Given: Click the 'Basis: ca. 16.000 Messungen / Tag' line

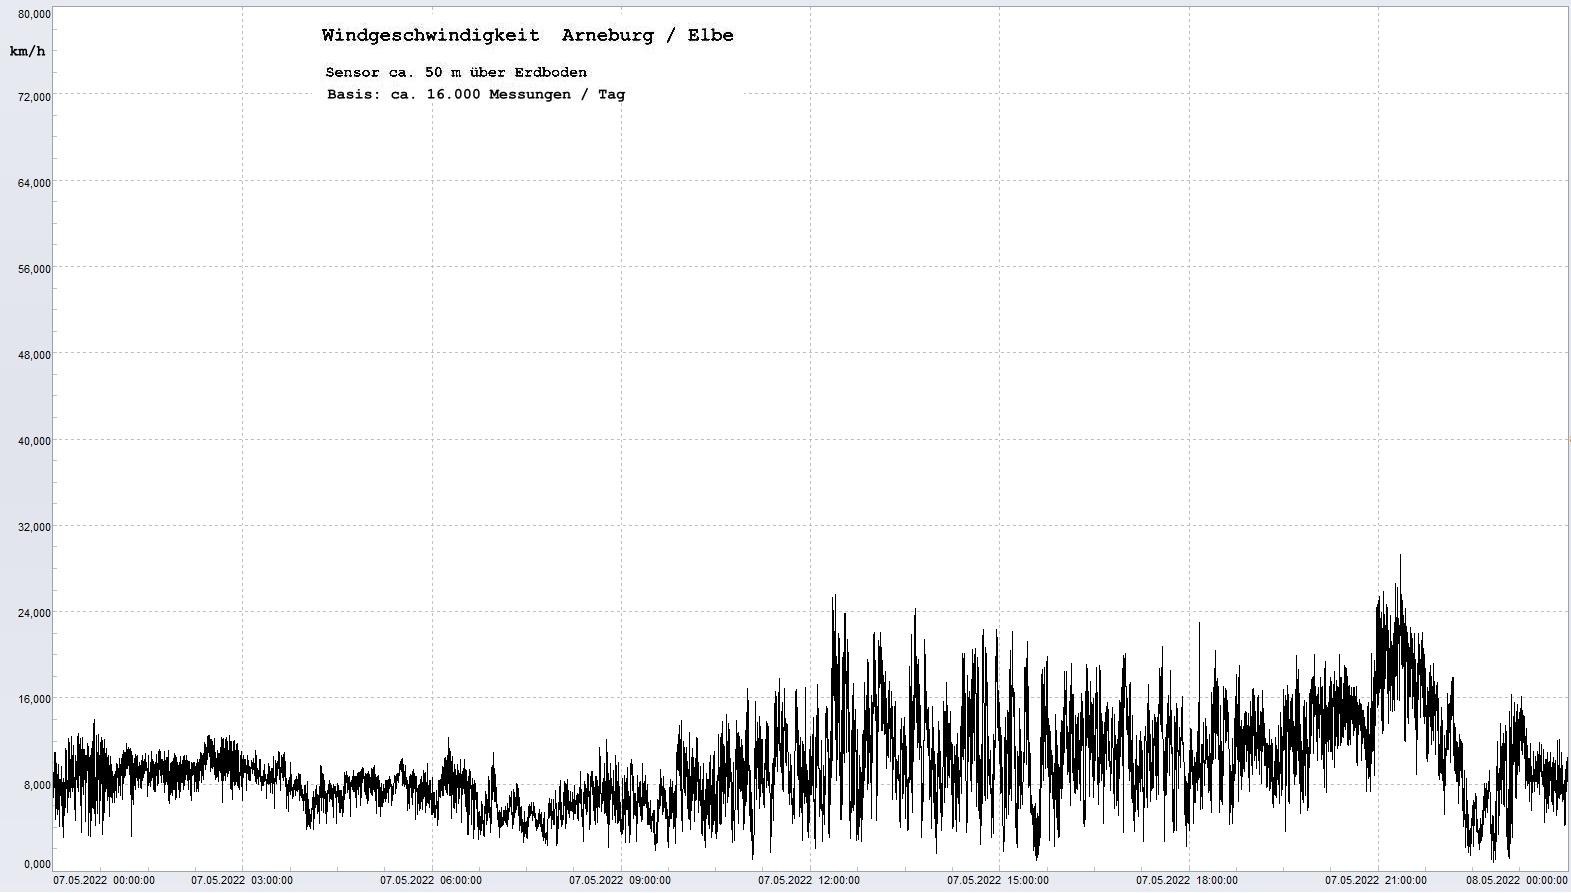Looking at the screenshot, I should 475,95.
